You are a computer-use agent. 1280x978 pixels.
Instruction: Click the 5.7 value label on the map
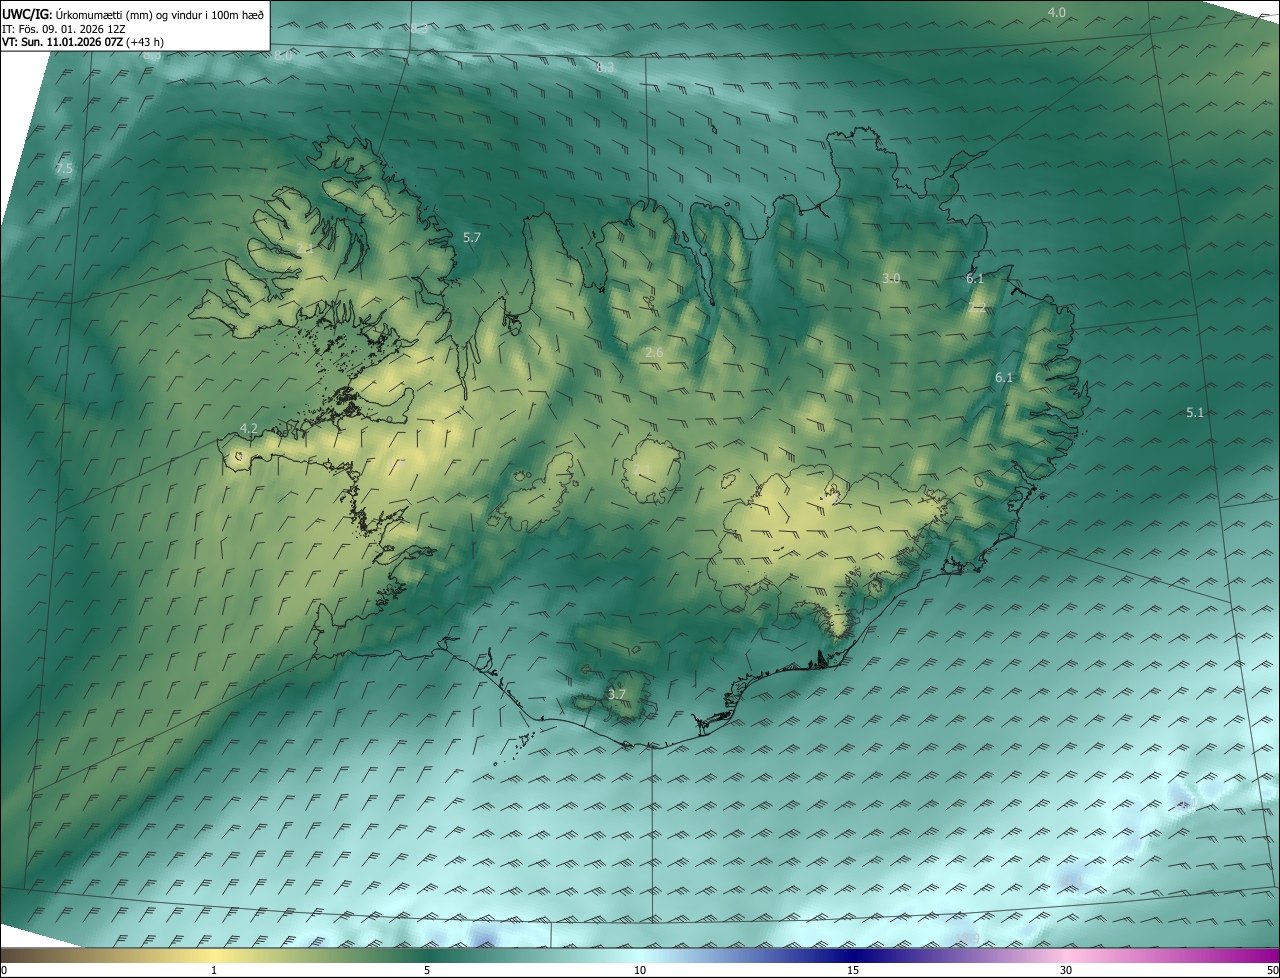(x=472, y=237)
